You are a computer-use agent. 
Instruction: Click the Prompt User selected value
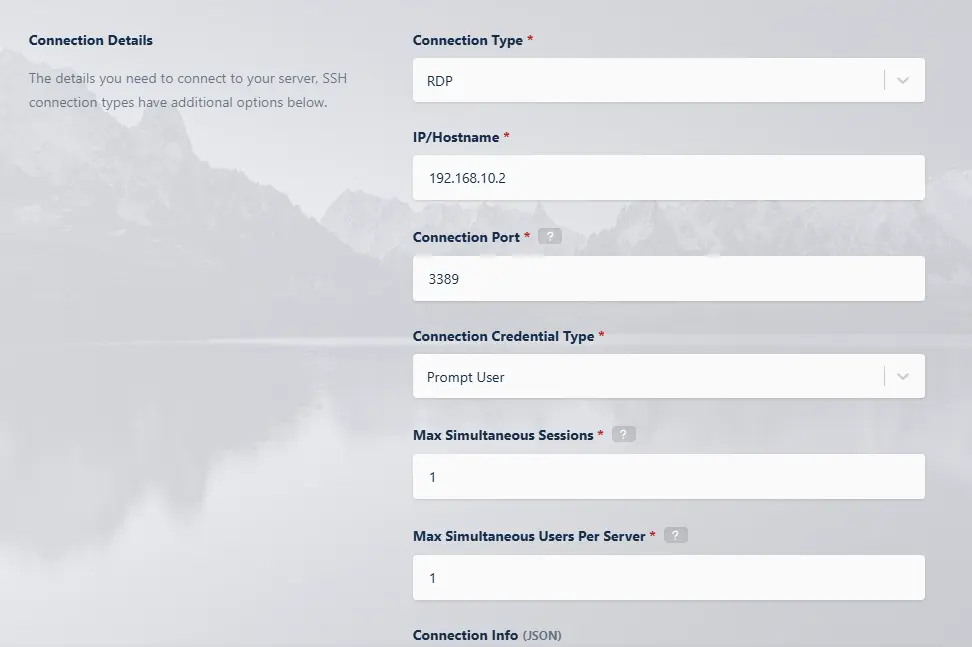(465, 377)
